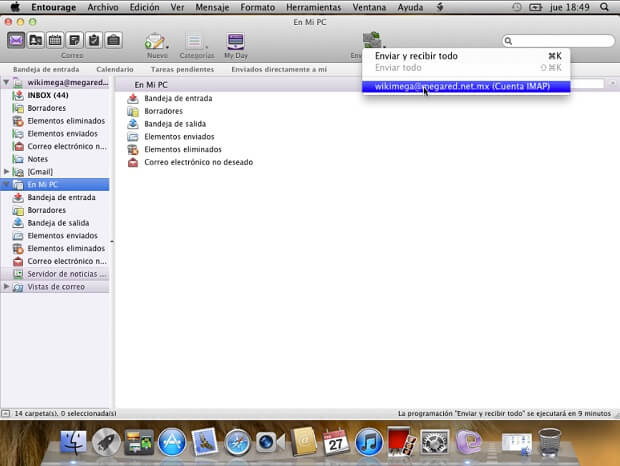This screenshot has height=466, width=620.
Task: Expand Vistas de correo group
Action: tap(6, 286)
